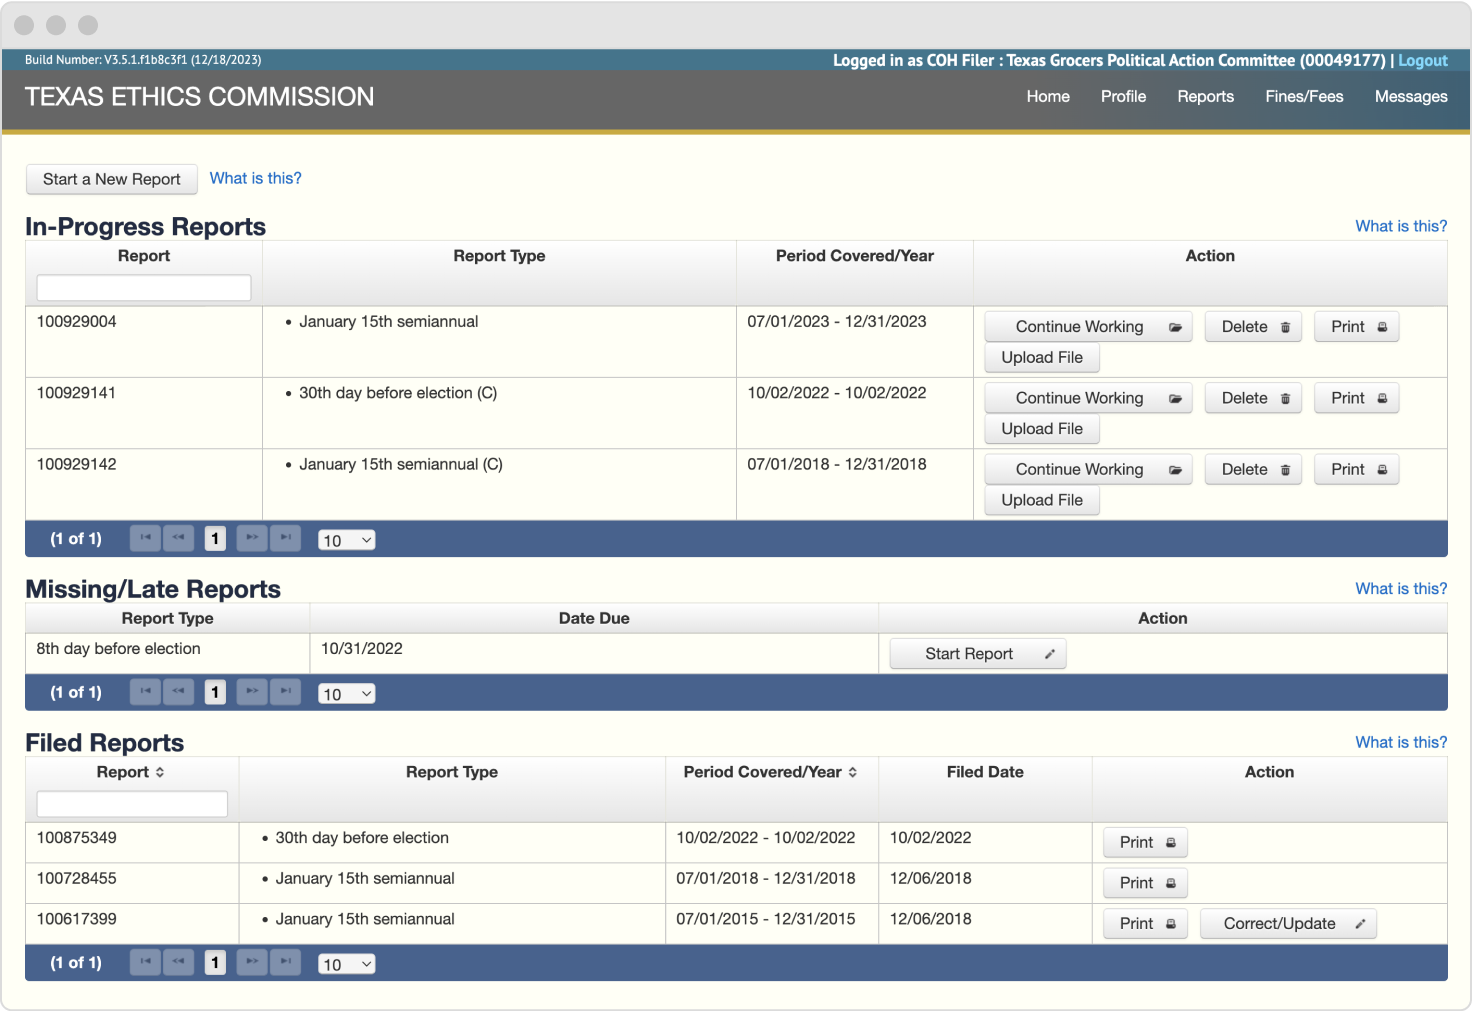Click next page arrow under Missing/Late Reports
The height and width of the screenshot is (1011, 1472).
(251, 691)
